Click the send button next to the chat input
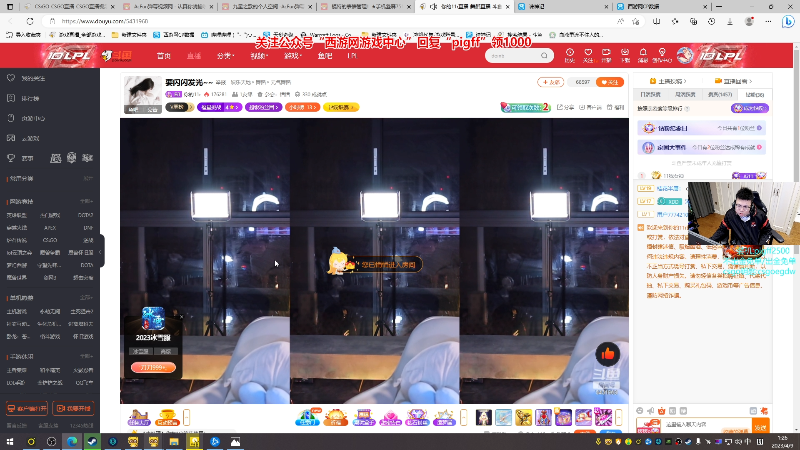This screenshot has height=450, width=800. pos(760,428)
